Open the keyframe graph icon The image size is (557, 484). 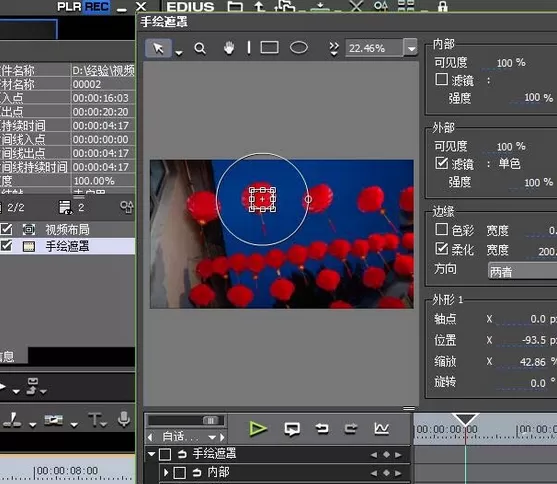coord(382,429)
